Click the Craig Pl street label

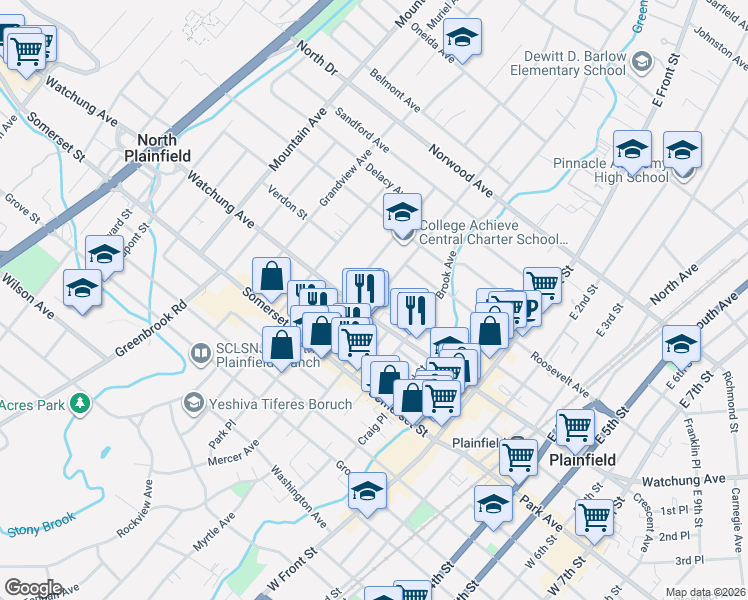373,429
